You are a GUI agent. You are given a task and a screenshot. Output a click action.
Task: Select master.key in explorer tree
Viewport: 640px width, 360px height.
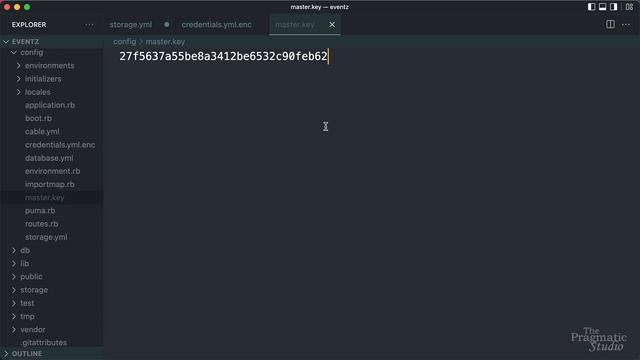click(x=44, y=198)
